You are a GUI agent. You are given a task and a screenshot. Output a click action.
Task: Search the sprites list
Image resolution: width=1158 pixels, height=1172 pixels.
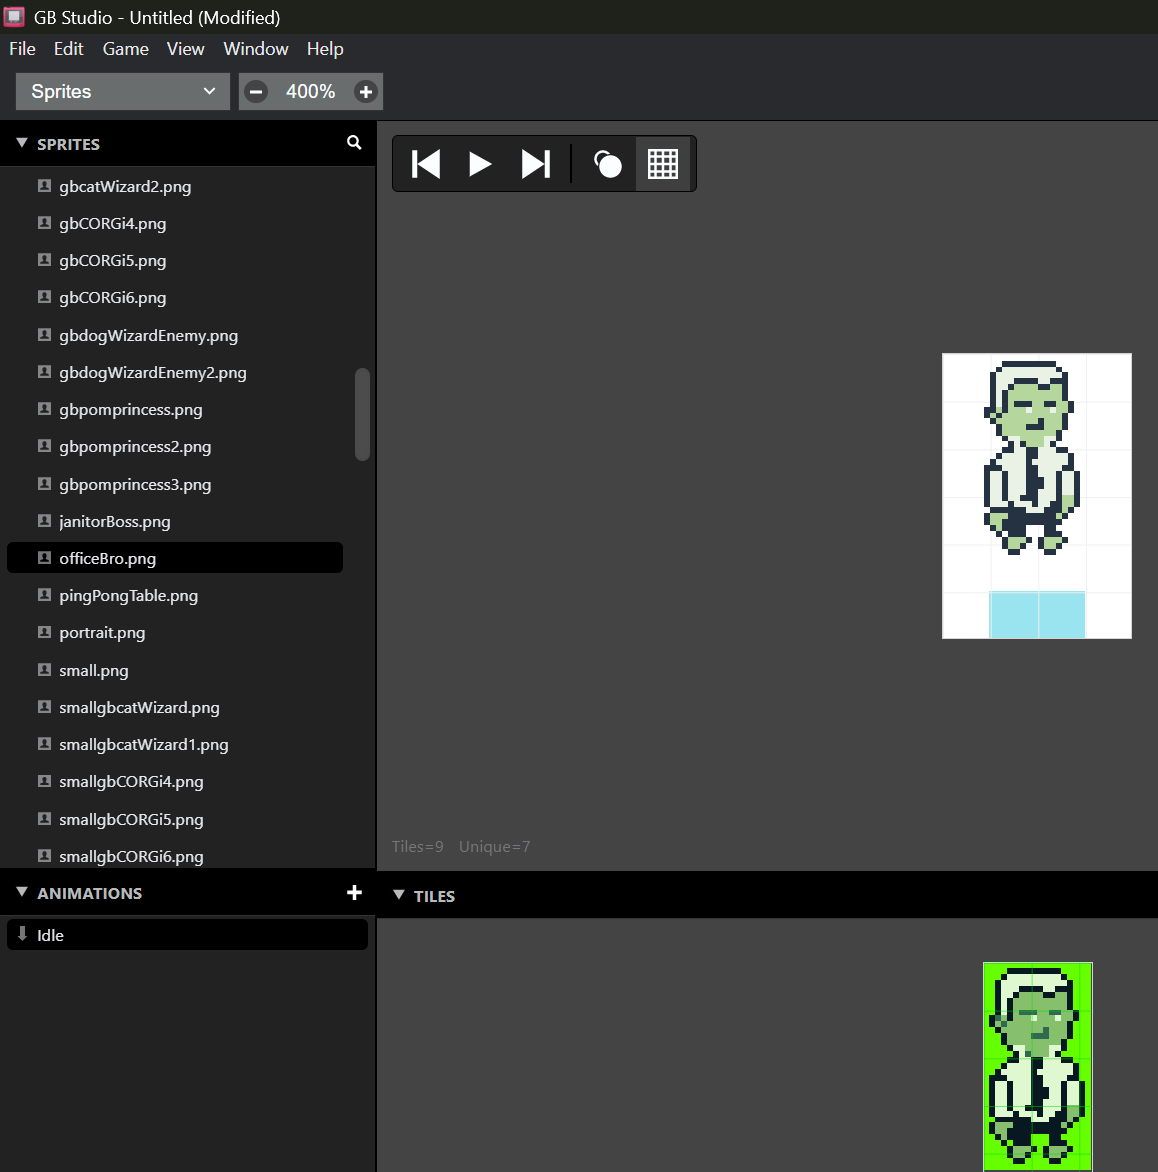354,143
